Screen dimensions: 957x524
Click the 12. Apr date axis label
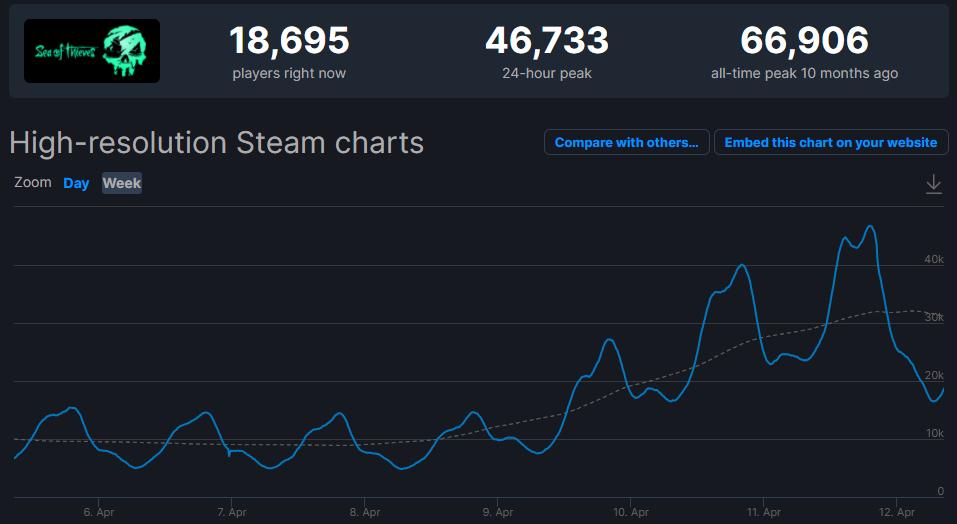coord(897,512)
